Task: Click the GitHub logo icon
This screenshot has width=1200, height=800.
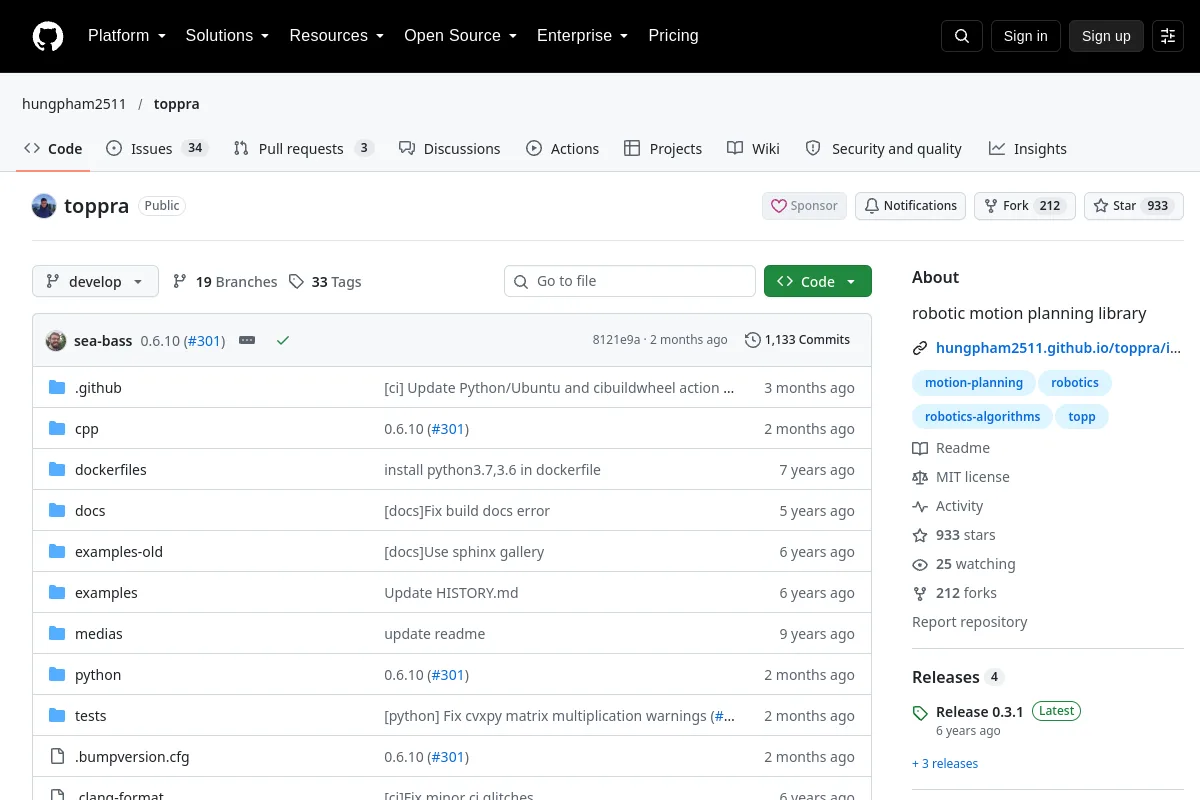Action: pyautogui.click(x=48, y=36)
